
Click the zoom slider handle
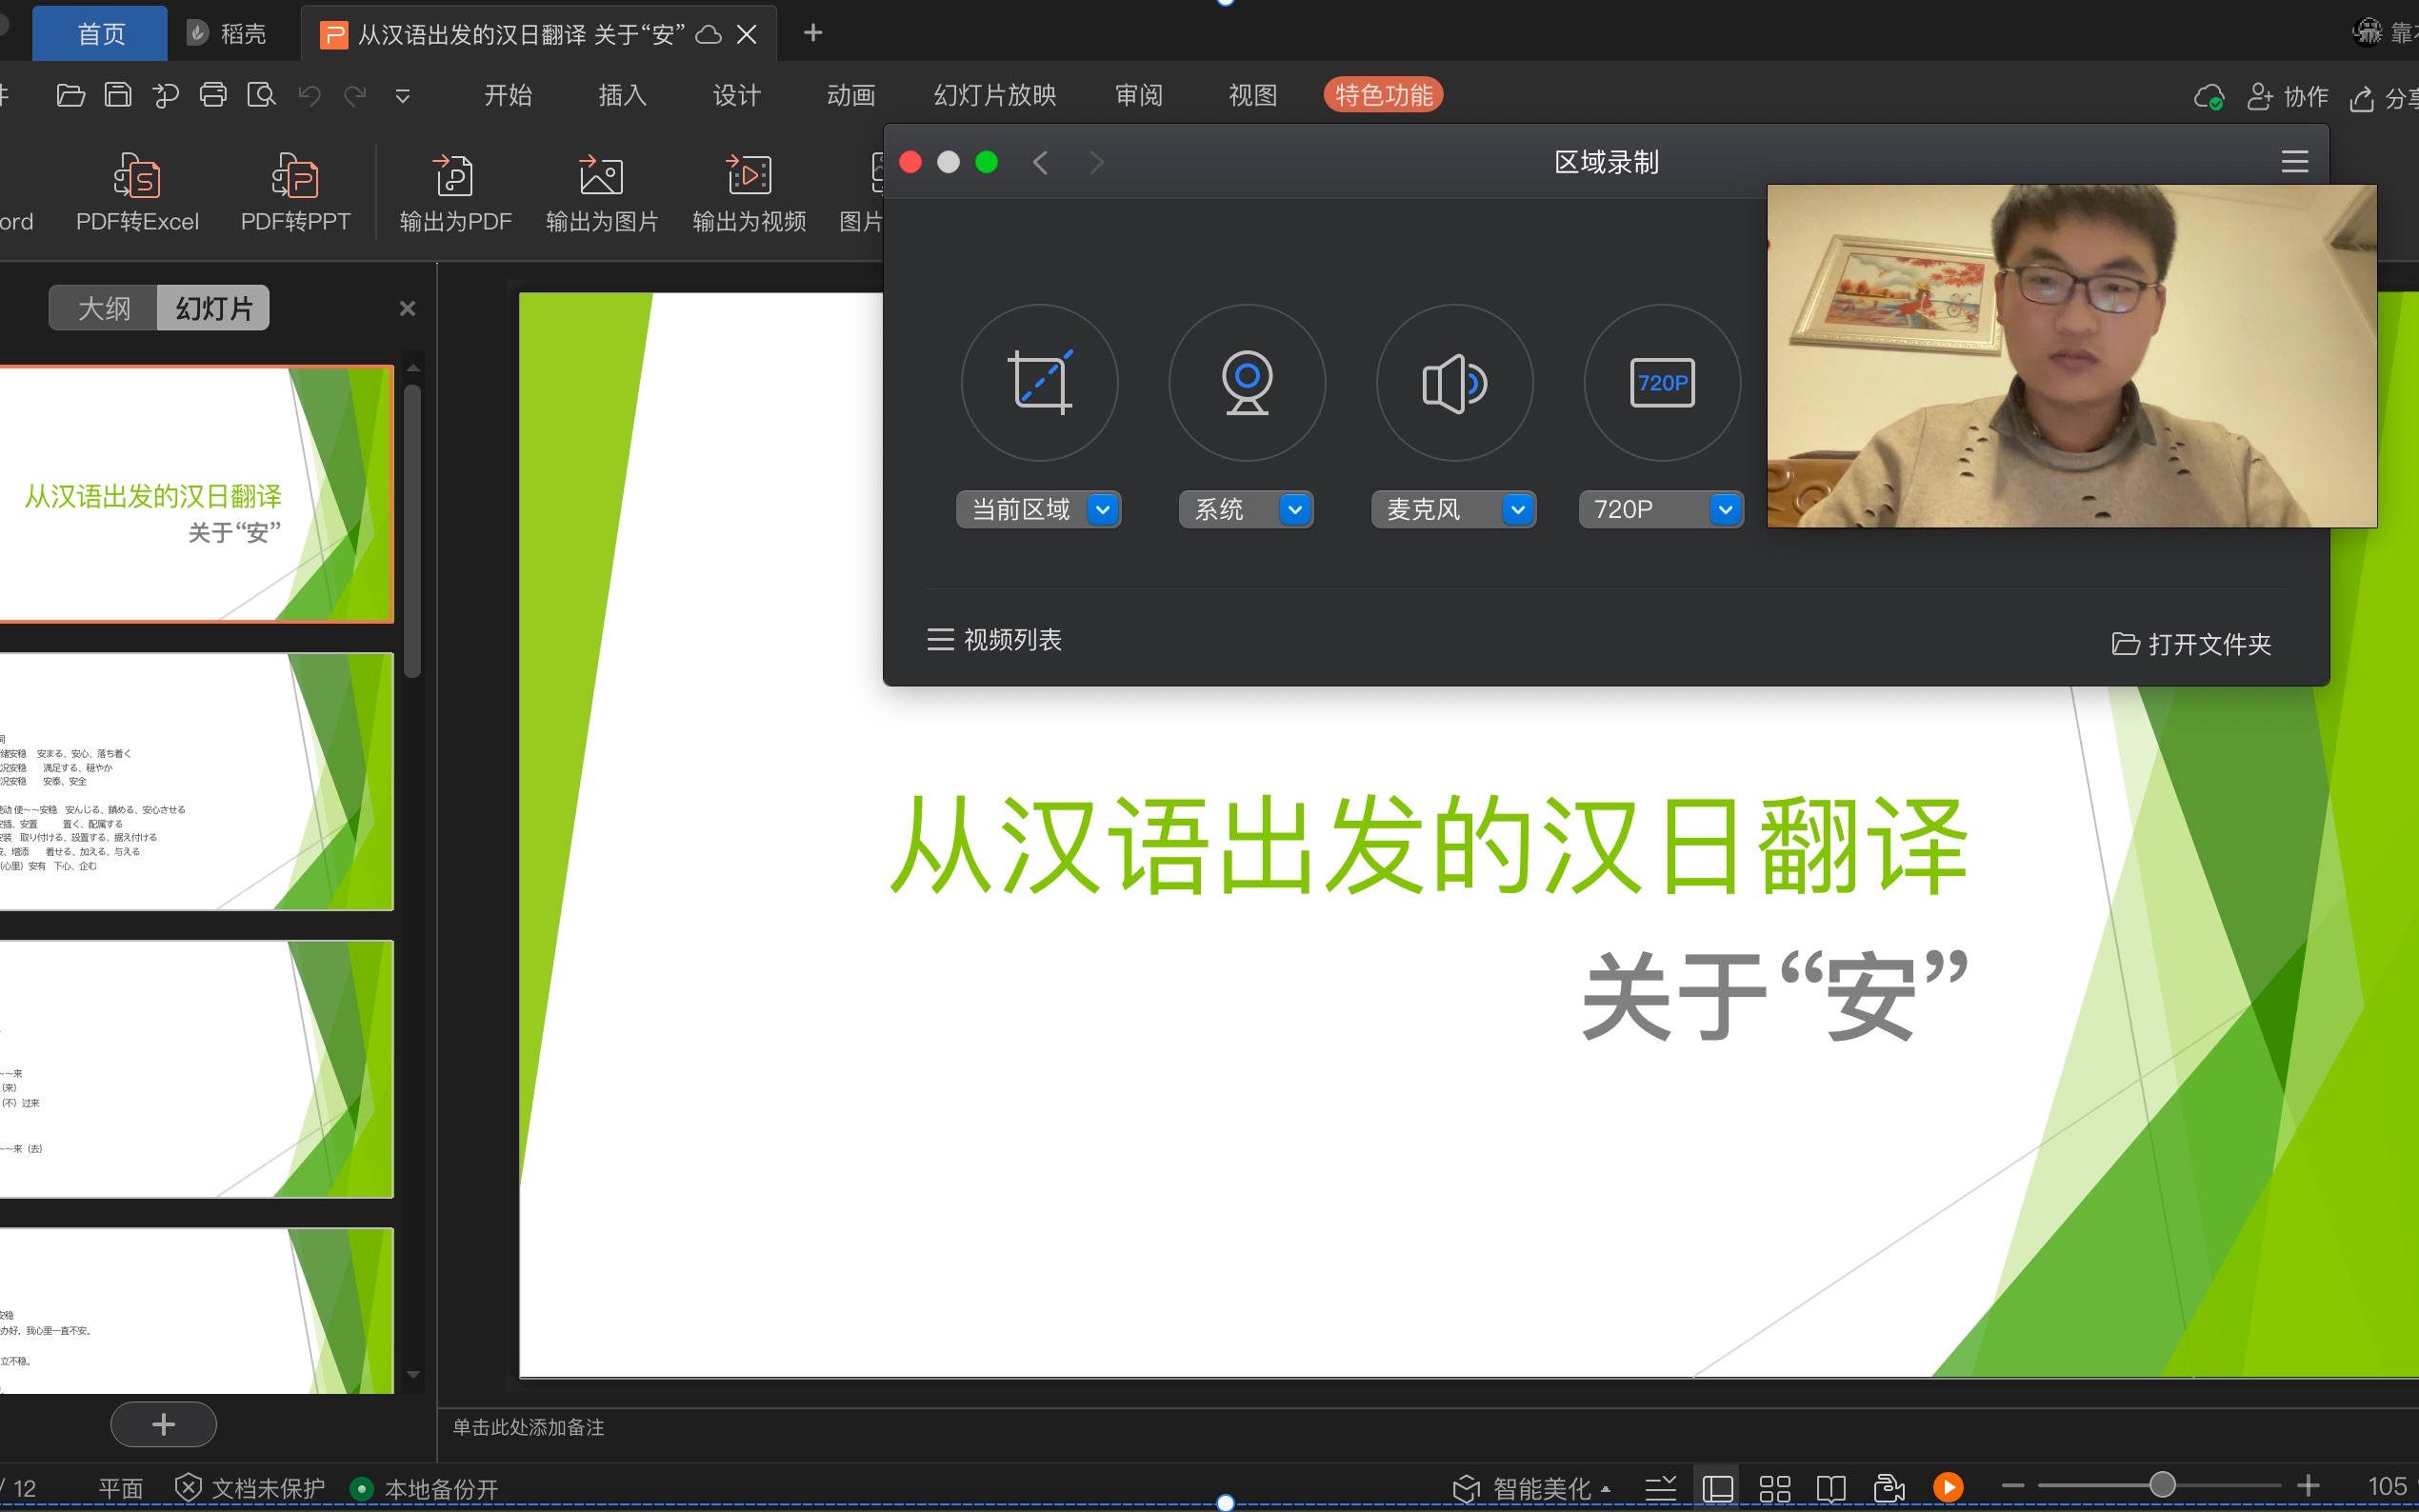(x=2162, y=1486)
